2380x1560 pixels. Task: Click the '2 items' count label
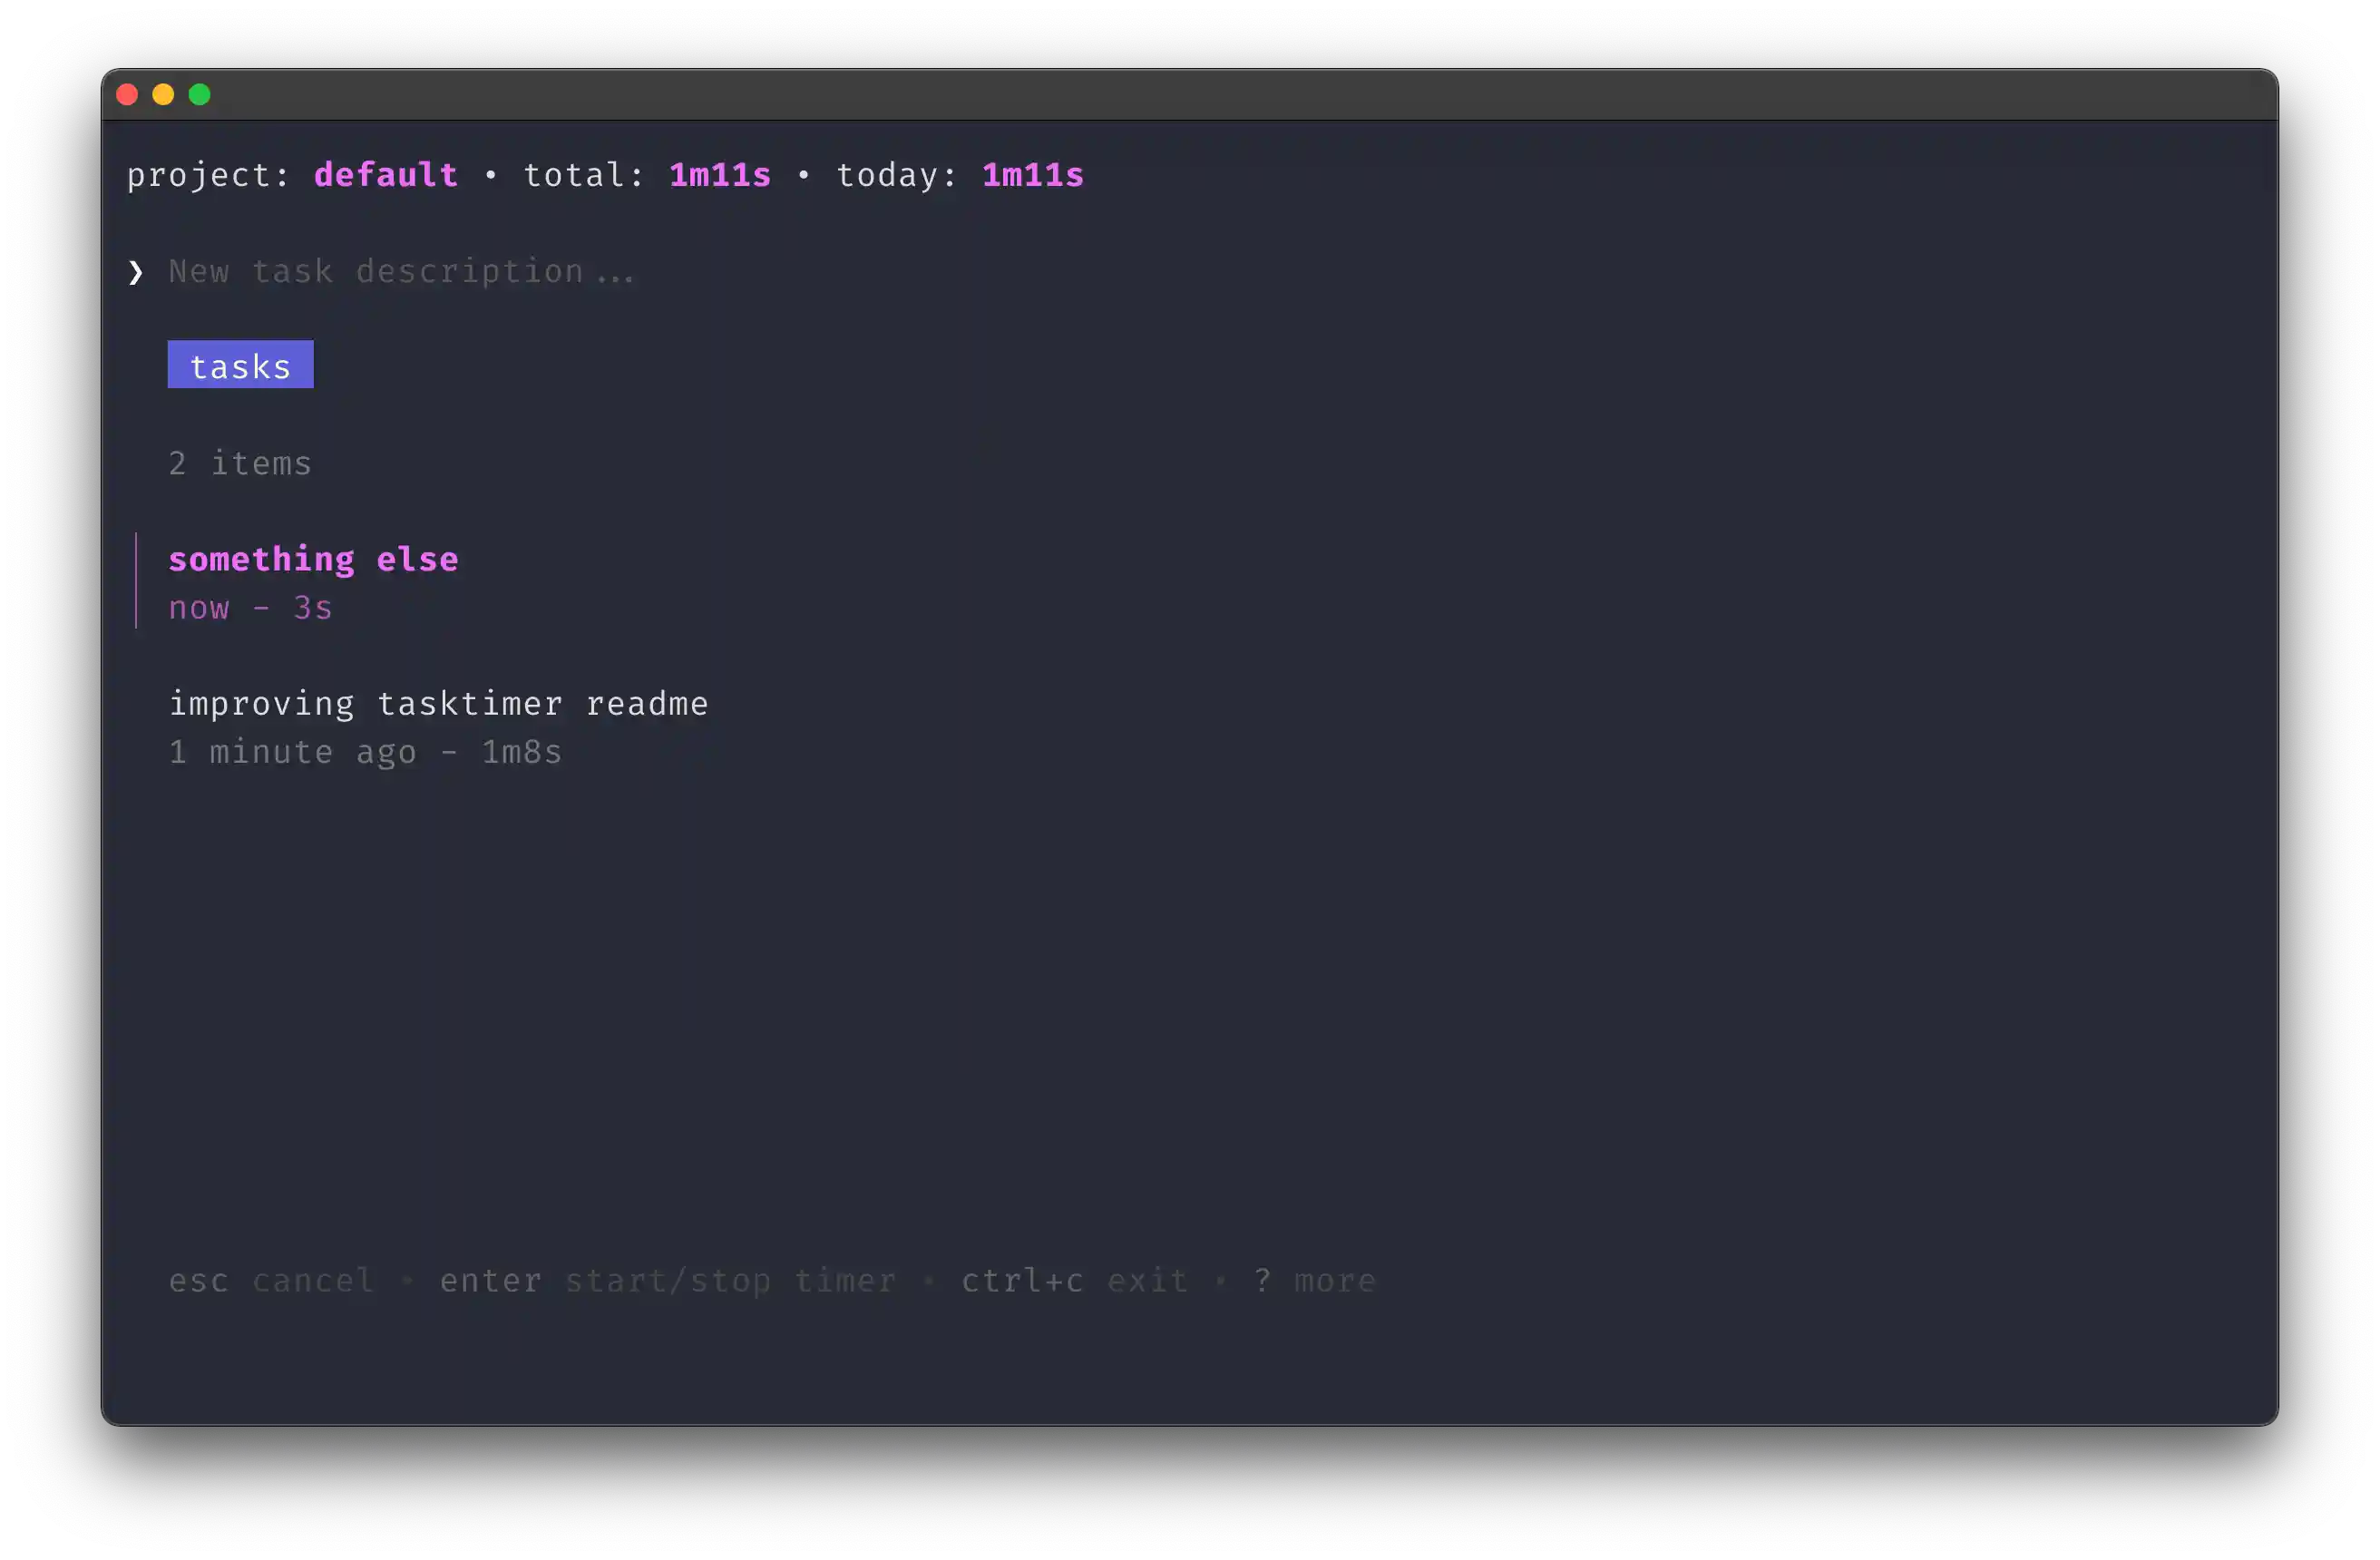(x=240, y=463)
